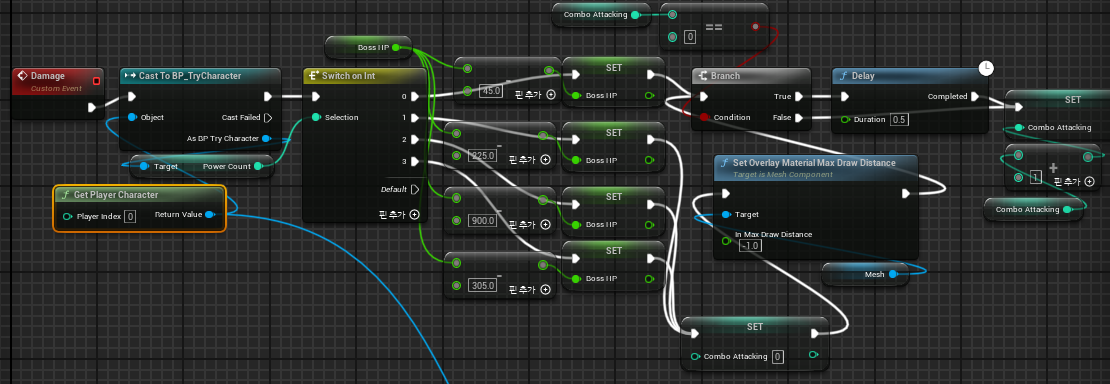
Task: Select the Damage custom event node icon
Action: [22, 76]
